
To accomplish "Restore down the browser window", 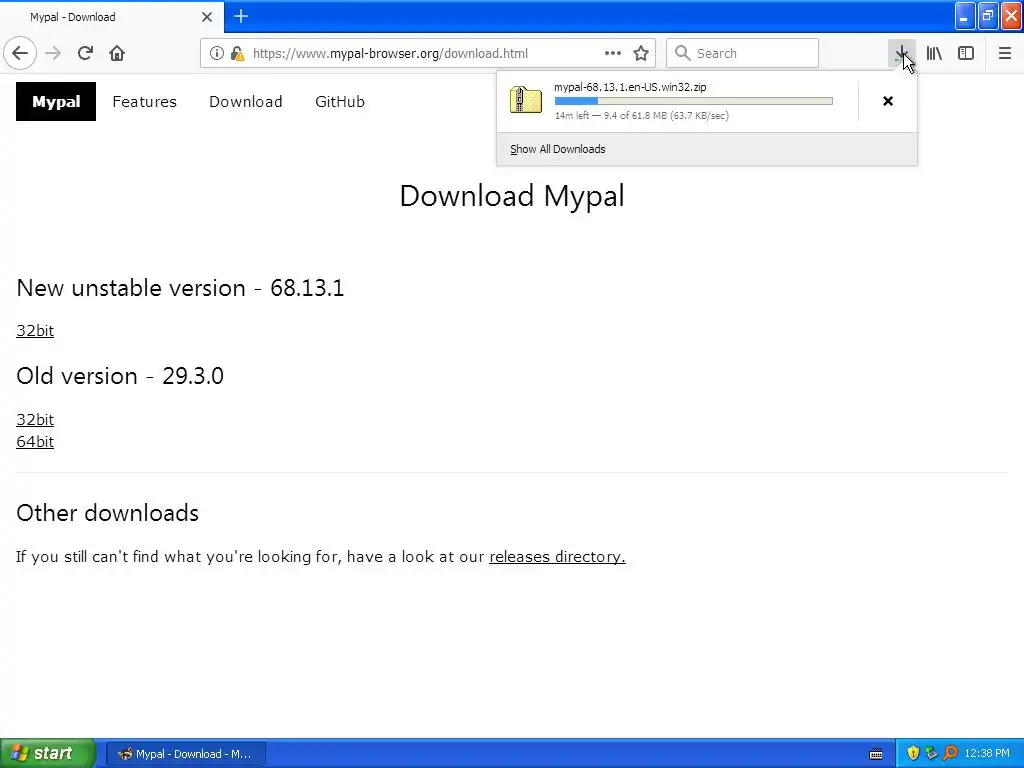I will pyautogui.click(x=988, y=16).
